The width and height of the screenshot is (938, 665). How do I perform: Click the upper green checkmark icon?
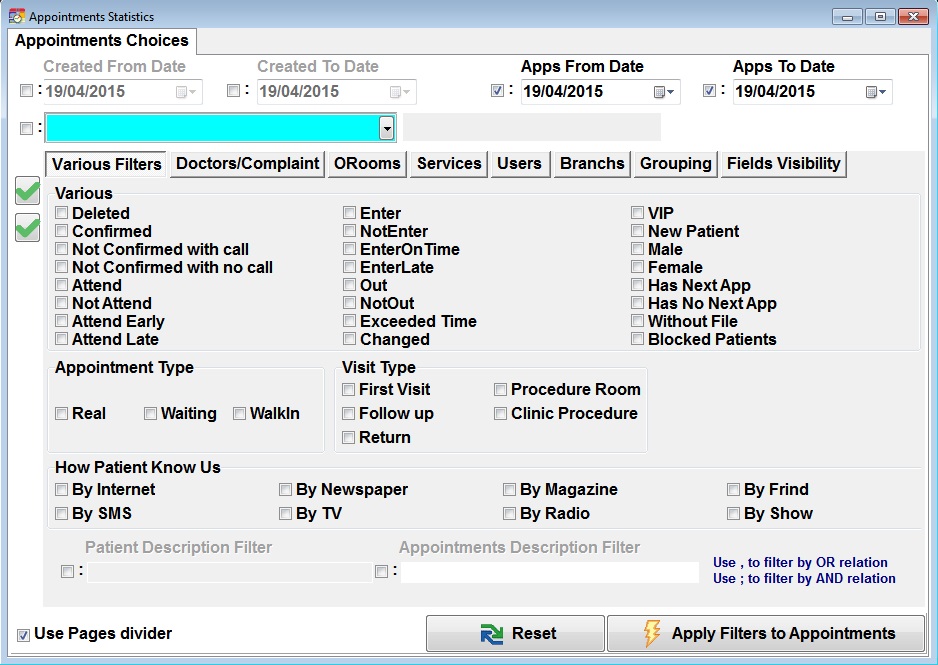(x=28, y=192)
